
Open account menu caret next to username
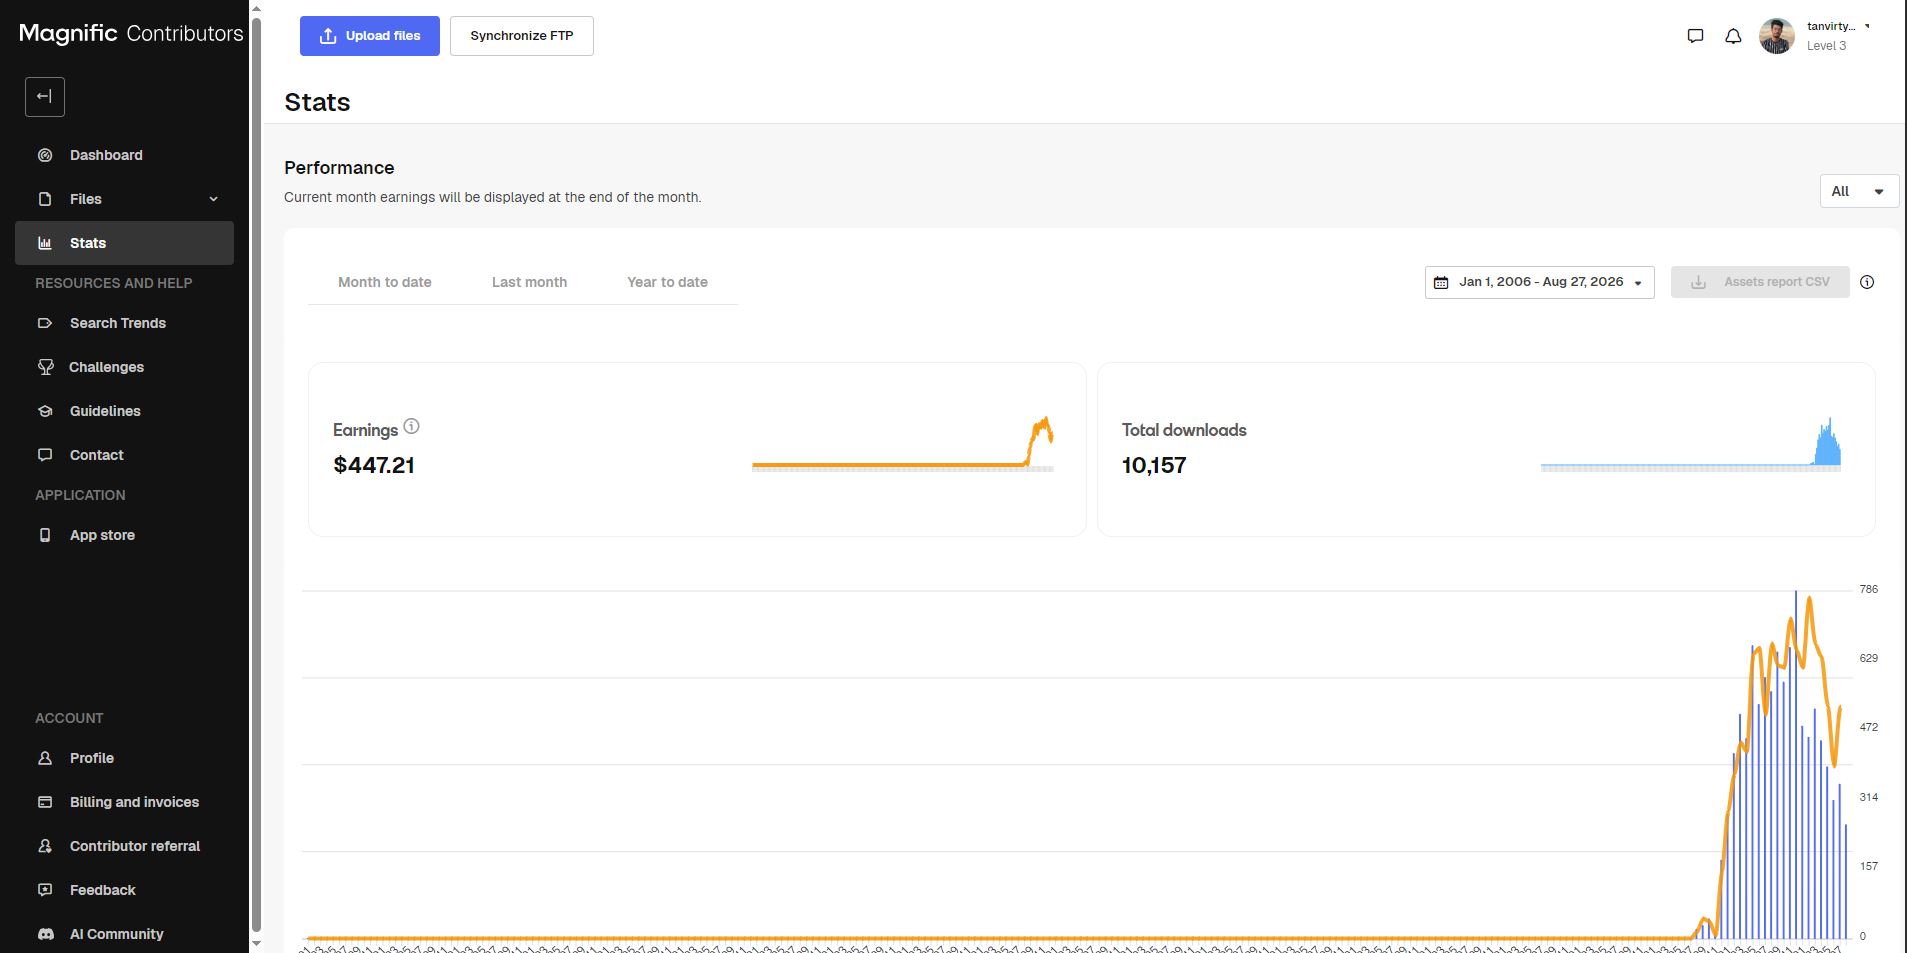point(1867,27)
